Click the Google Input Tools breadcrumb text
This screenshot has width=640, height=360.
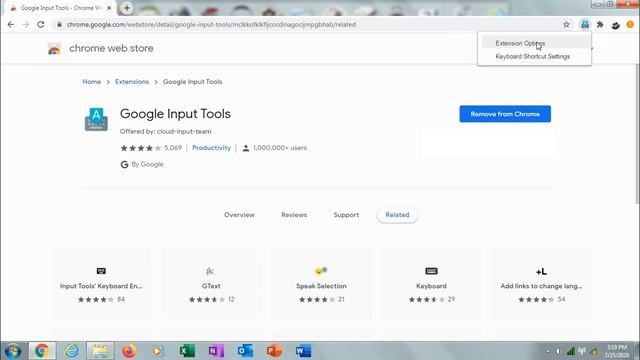tap(193, 82)
